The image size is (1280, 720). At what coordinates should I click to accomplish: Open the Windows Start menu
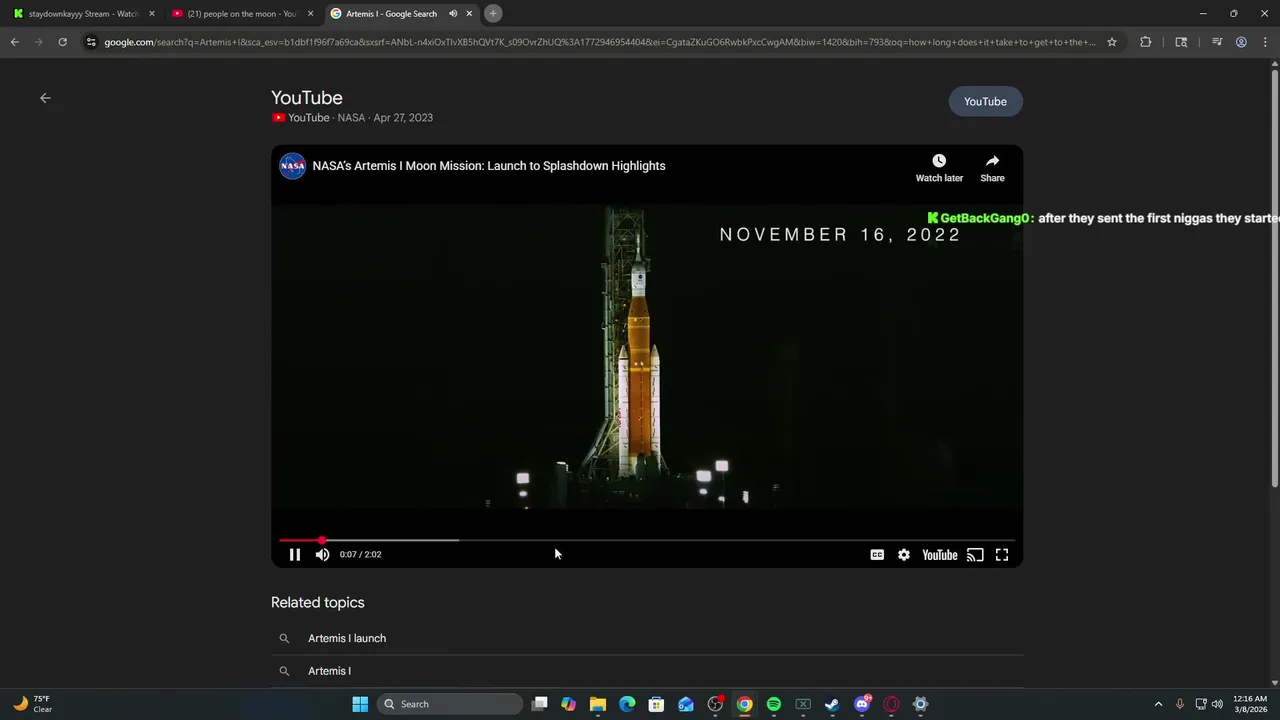(x=360, y=704)
